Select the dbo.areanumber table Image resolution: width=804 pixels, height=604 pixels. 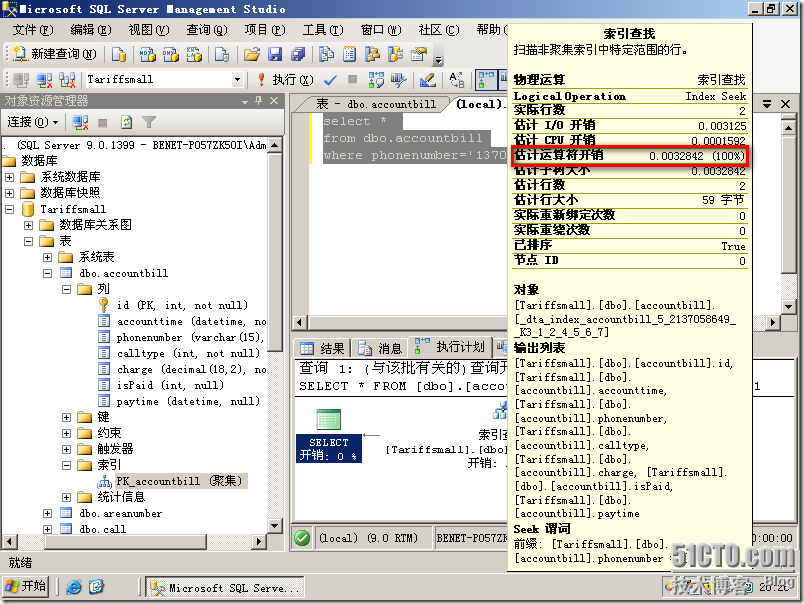pos(120,513)
